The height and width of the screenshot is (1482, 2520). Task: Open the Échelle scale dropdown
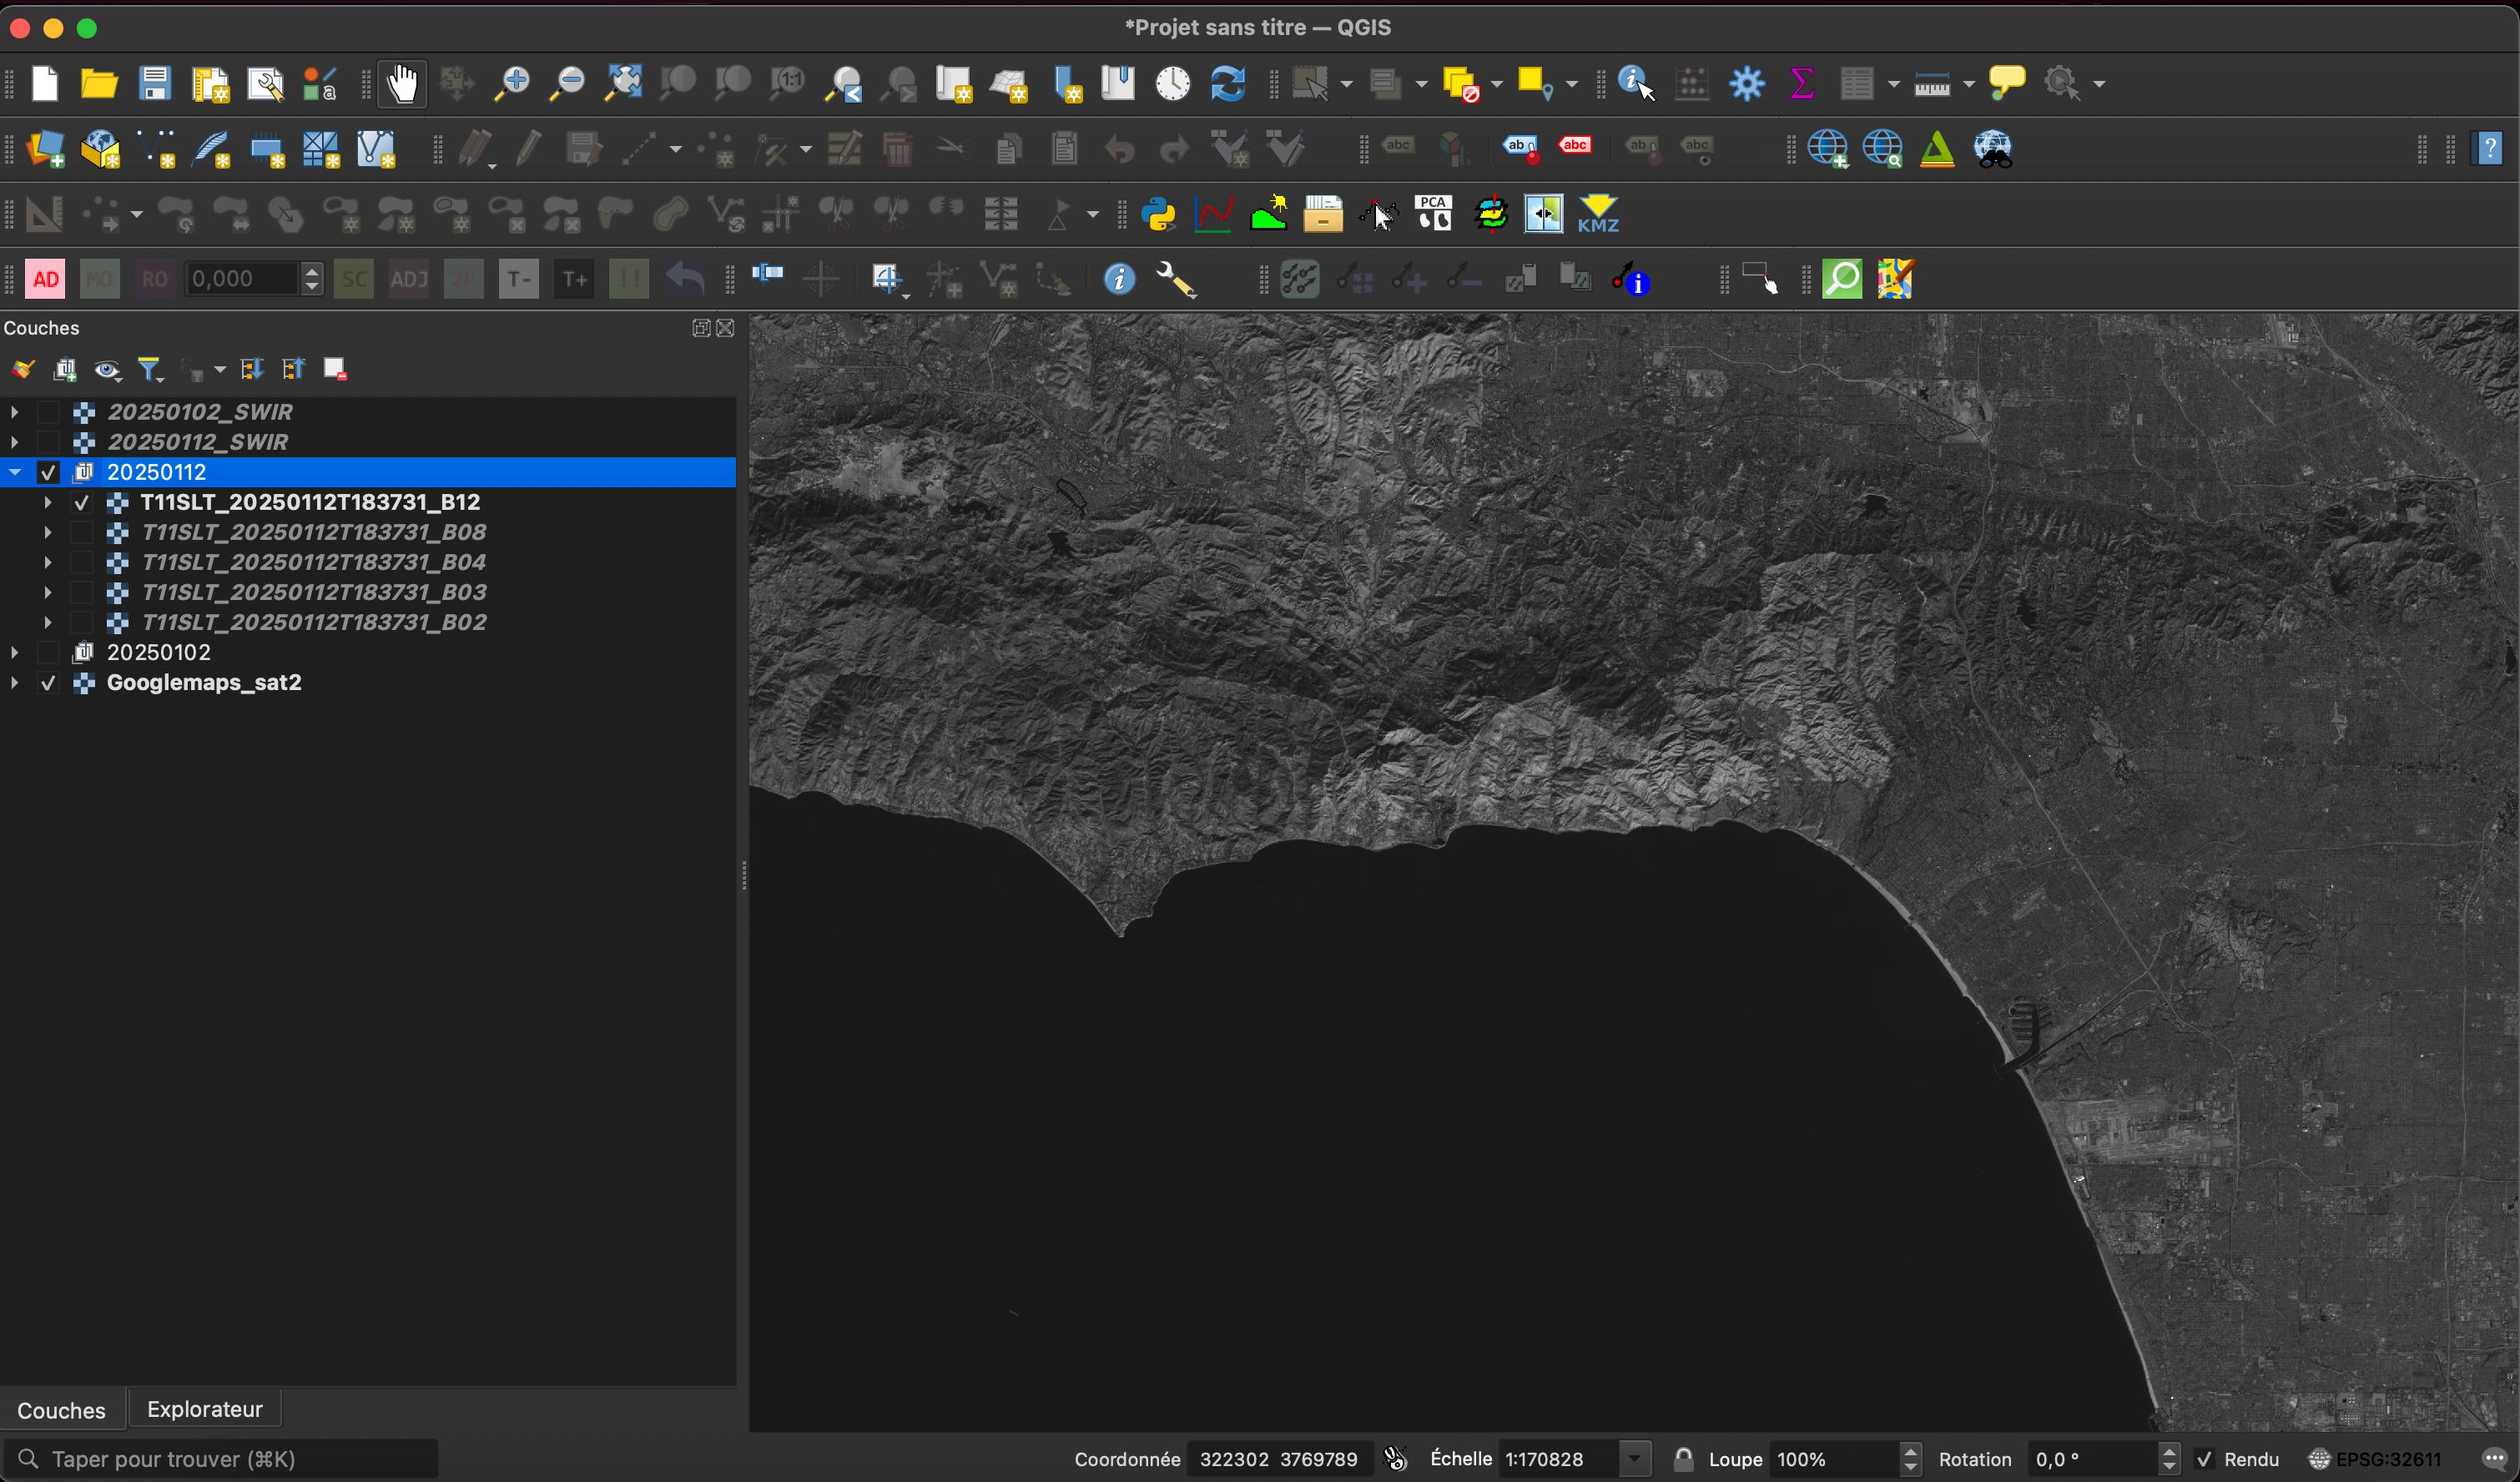(x=1634, y=1459)
